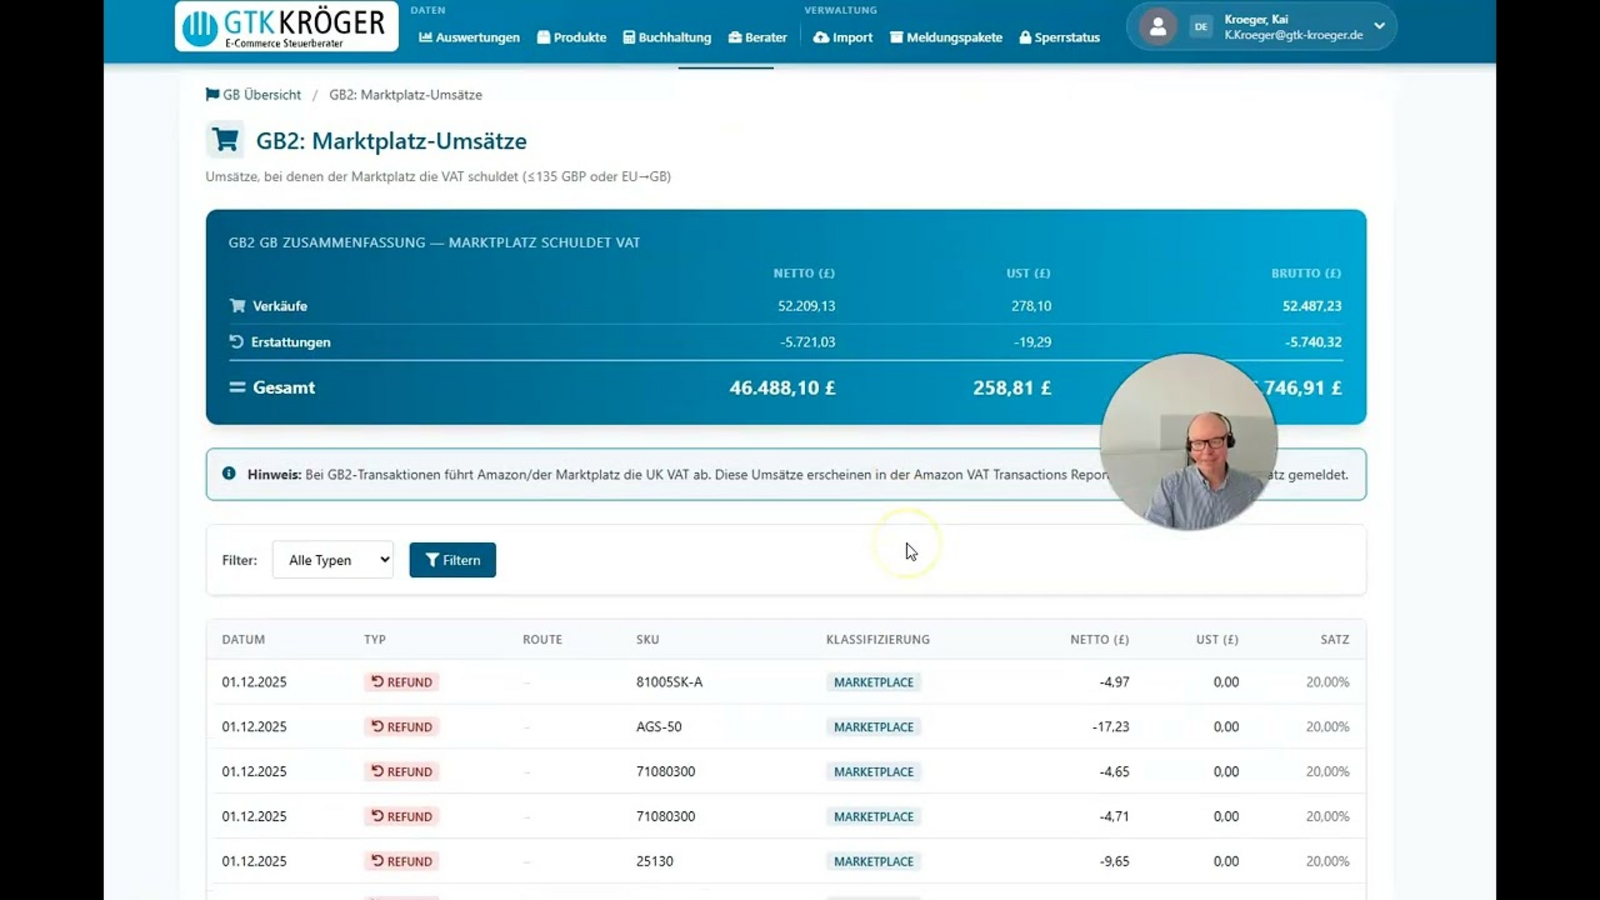The width and height of the screenshot is (1600, 900).
Task: Click the refund icon next to Erstattungen
Action: click(237, 342)
